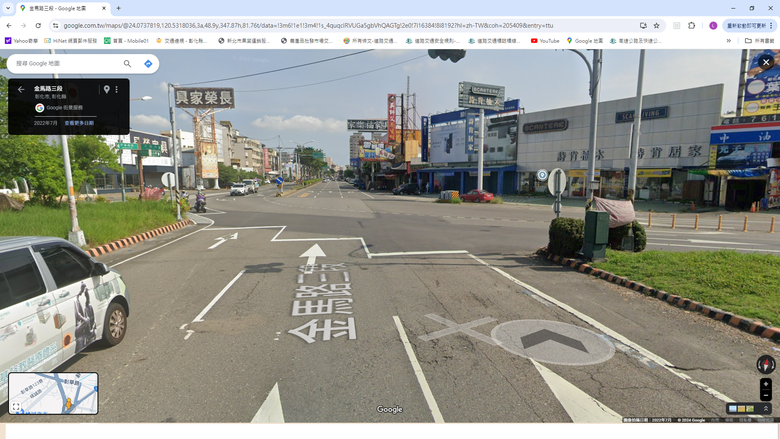
Task: Open the tab search dropdown arrow
Action: click(x=8, y=8)
